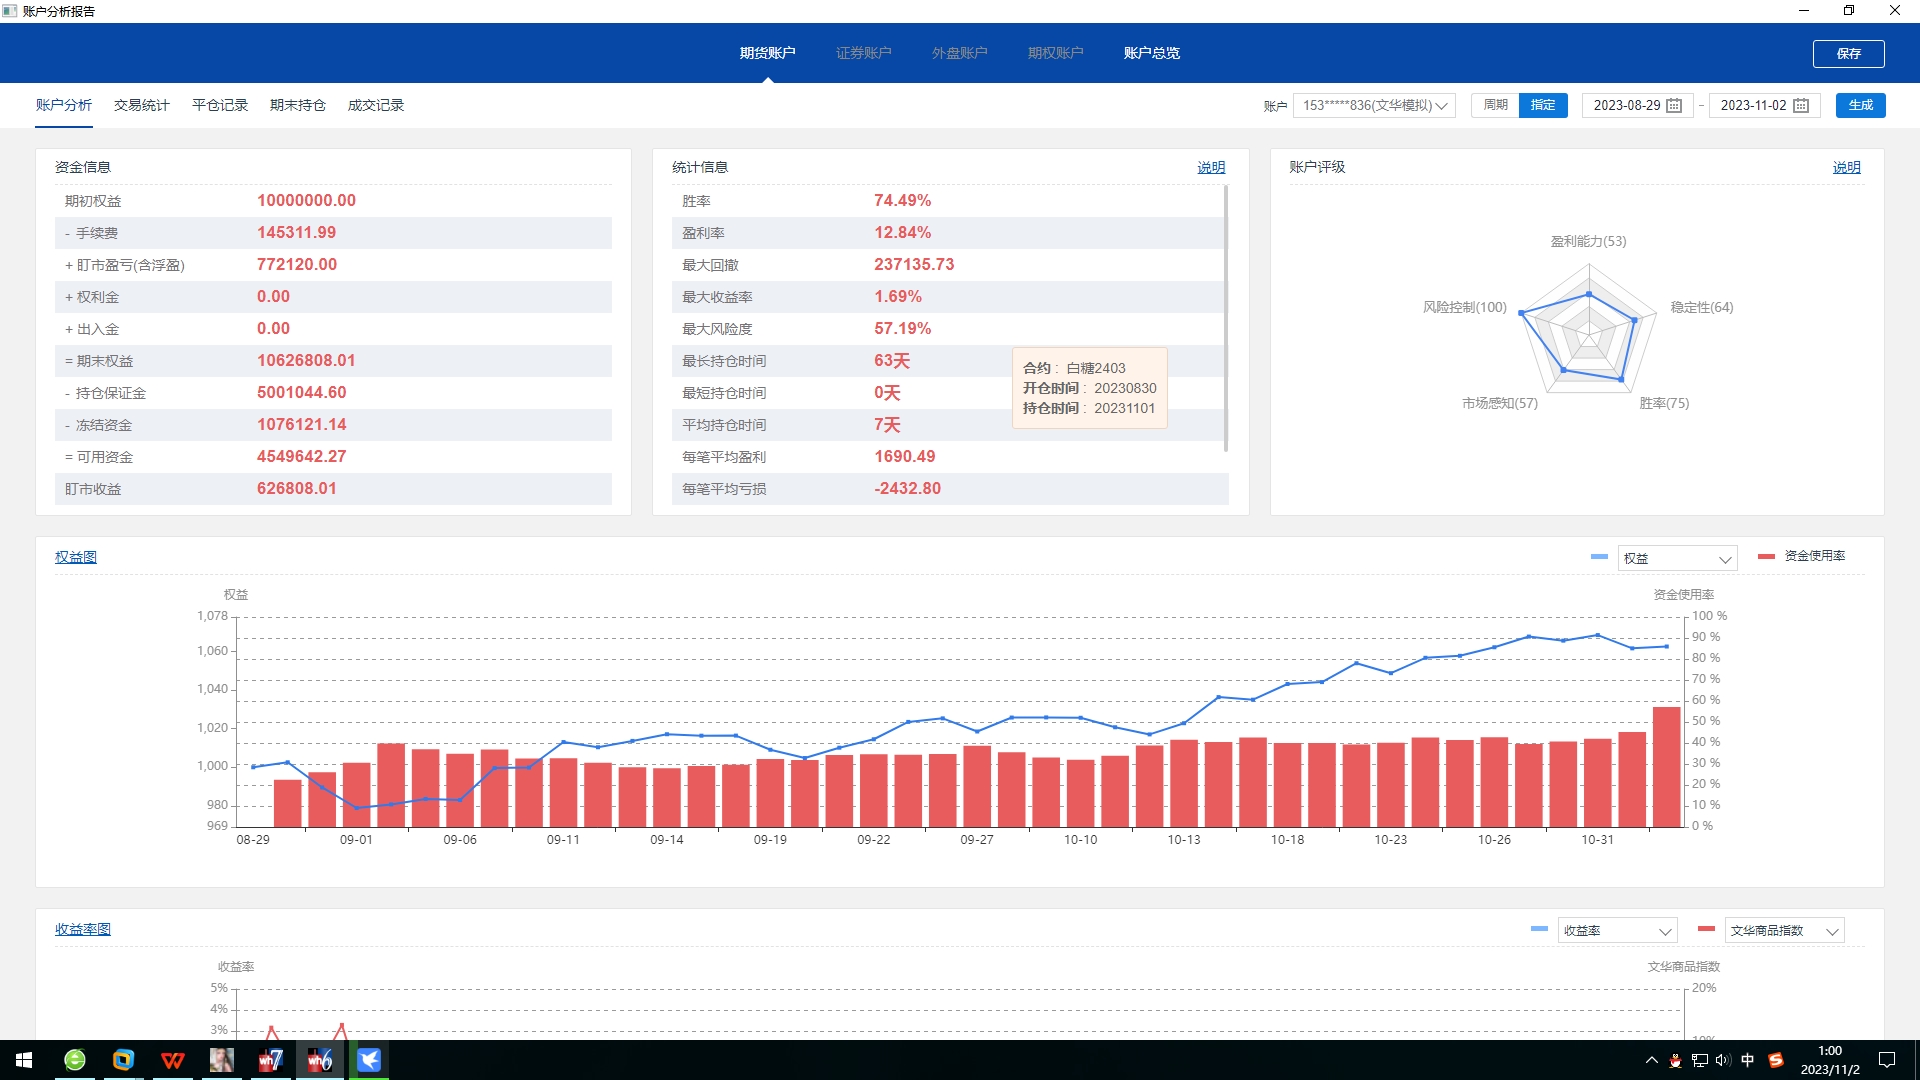Select the 成交记录 sub-tab
This screenshot has height=1080, width=1920.
[375, 105]
